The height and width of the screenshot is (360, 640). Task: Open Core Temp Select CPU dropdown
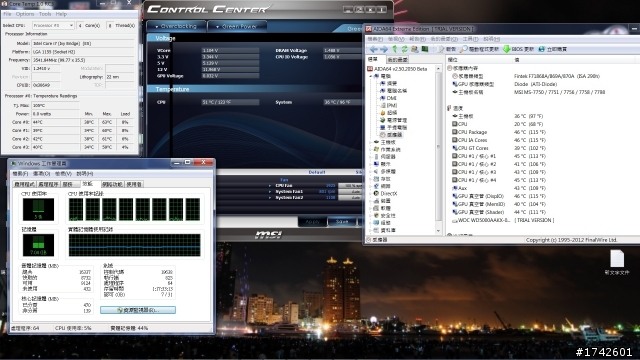pos(53,25)
